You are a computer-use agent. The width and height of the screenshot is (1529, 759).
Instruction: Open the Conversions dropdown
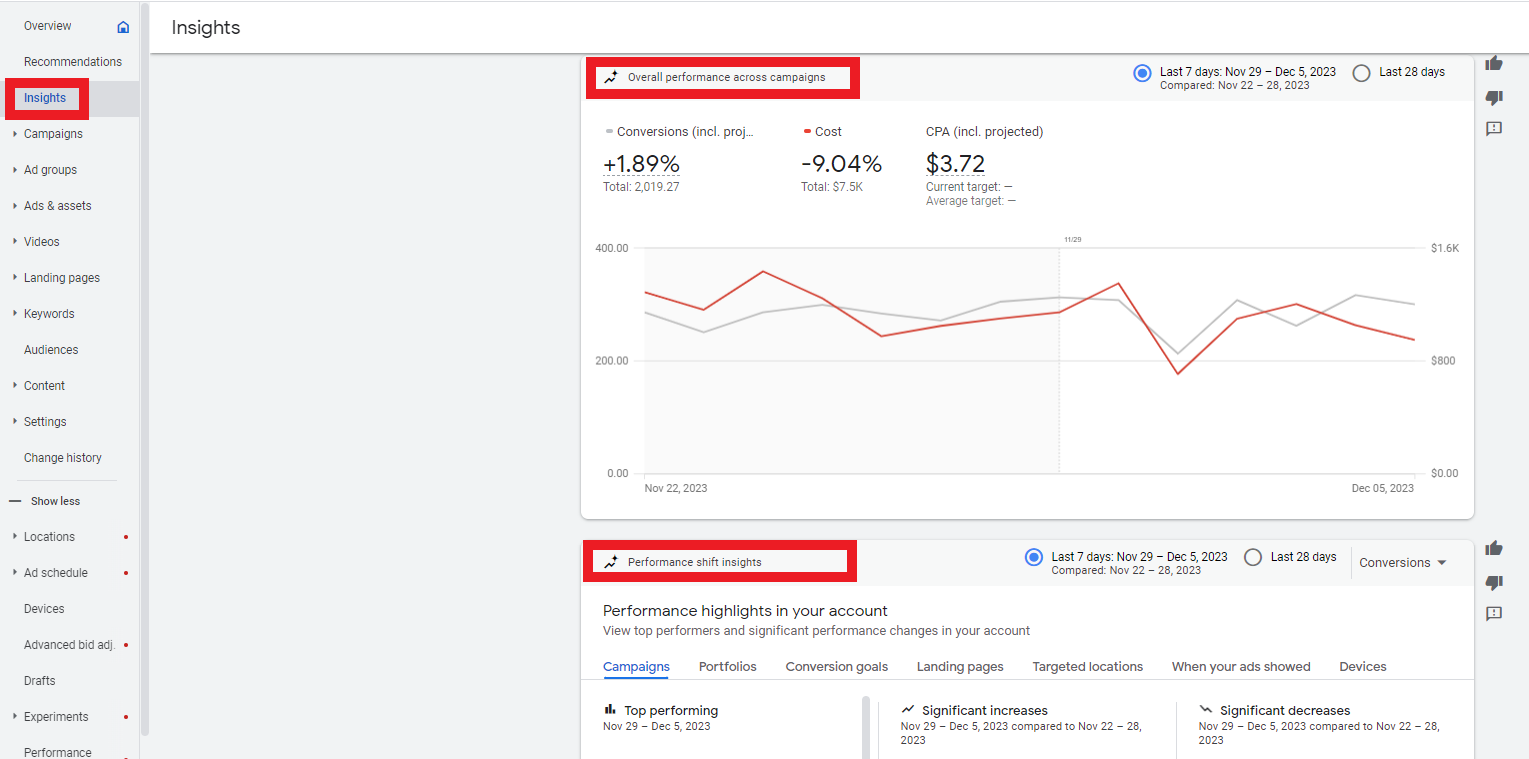pyautogui.click(x=1402, y=562)
